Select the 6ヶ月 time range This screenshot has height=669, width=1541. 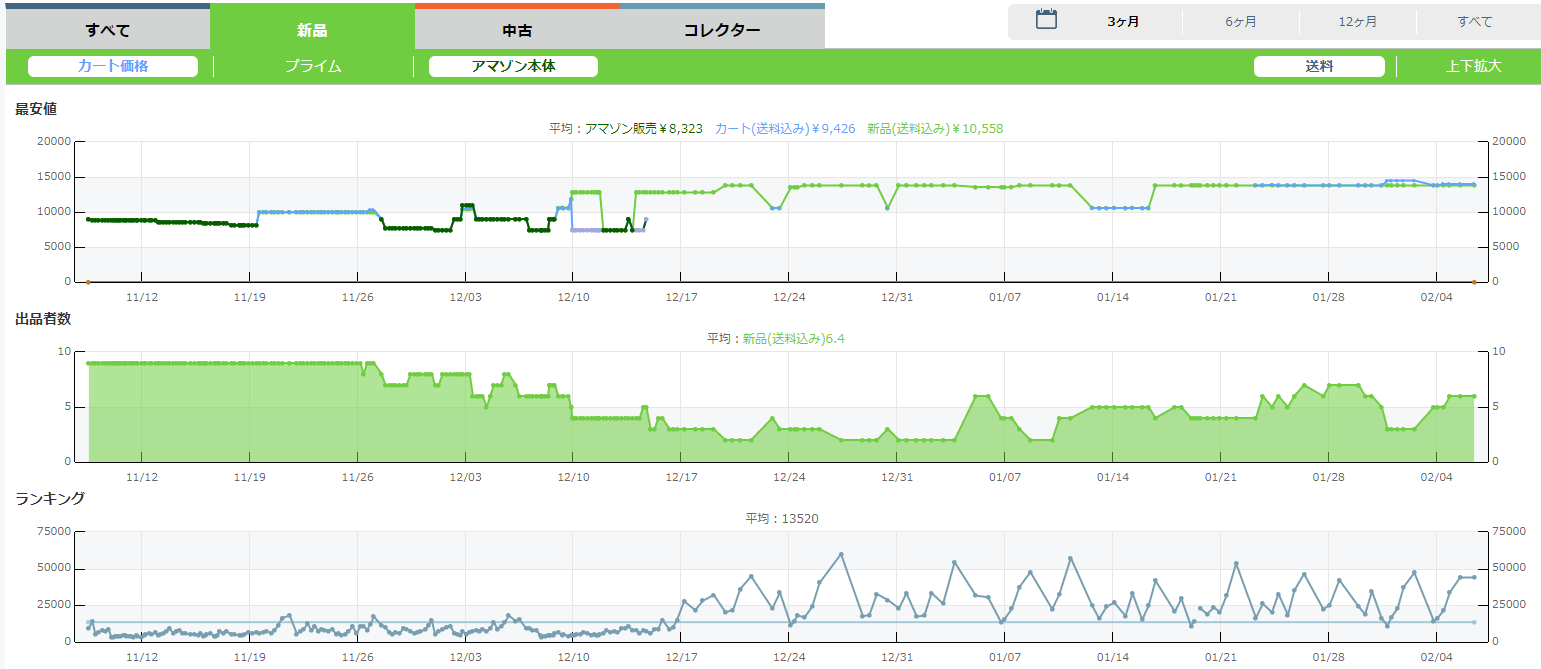pos(1240,22)
